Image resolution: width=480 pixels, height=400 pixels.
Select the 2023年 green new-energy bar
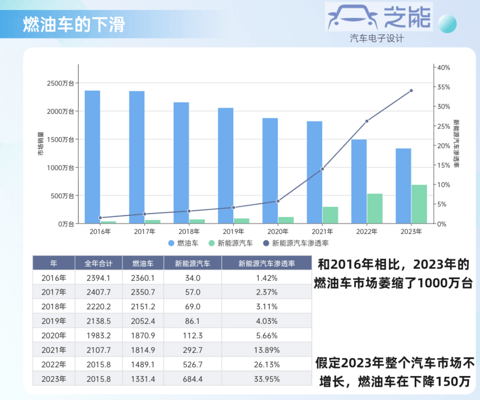[419, 204]
